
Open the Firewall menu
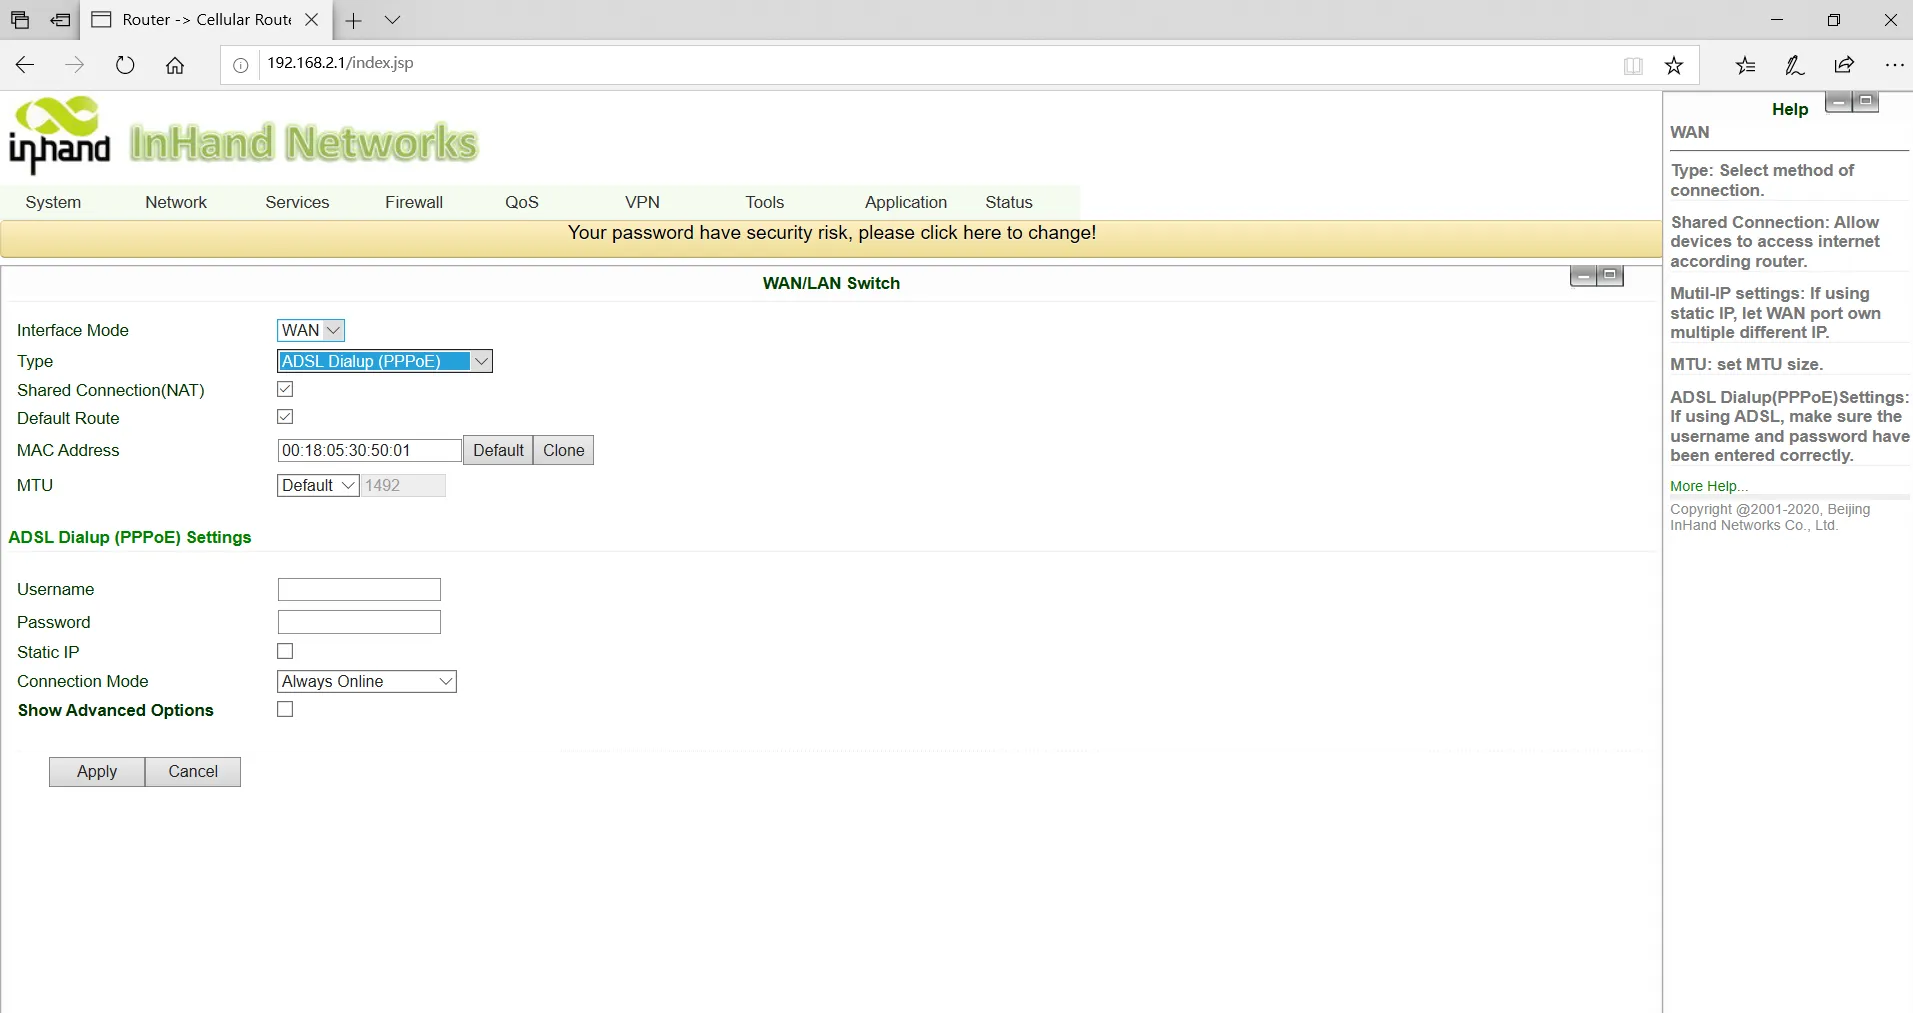click(414, 202)
